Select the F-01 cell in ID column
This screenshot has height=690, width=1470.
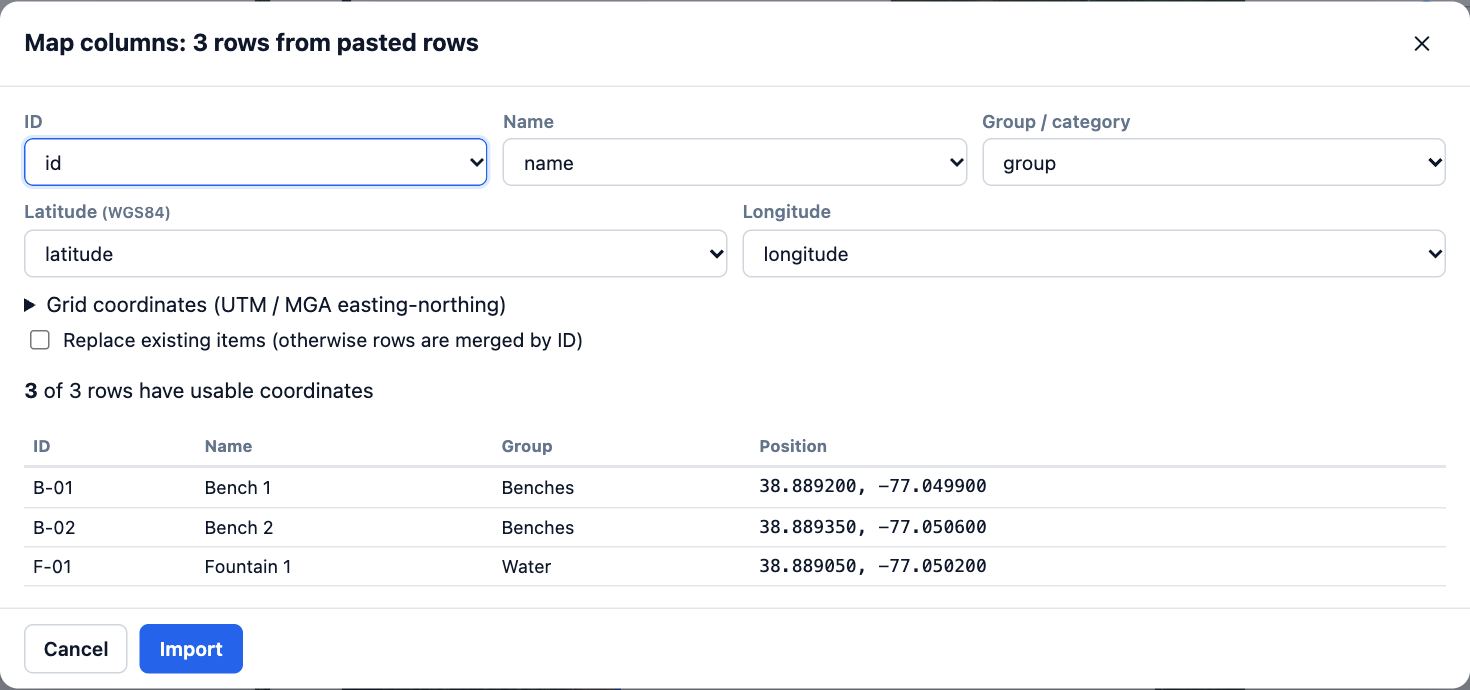(x=52, y=567)
